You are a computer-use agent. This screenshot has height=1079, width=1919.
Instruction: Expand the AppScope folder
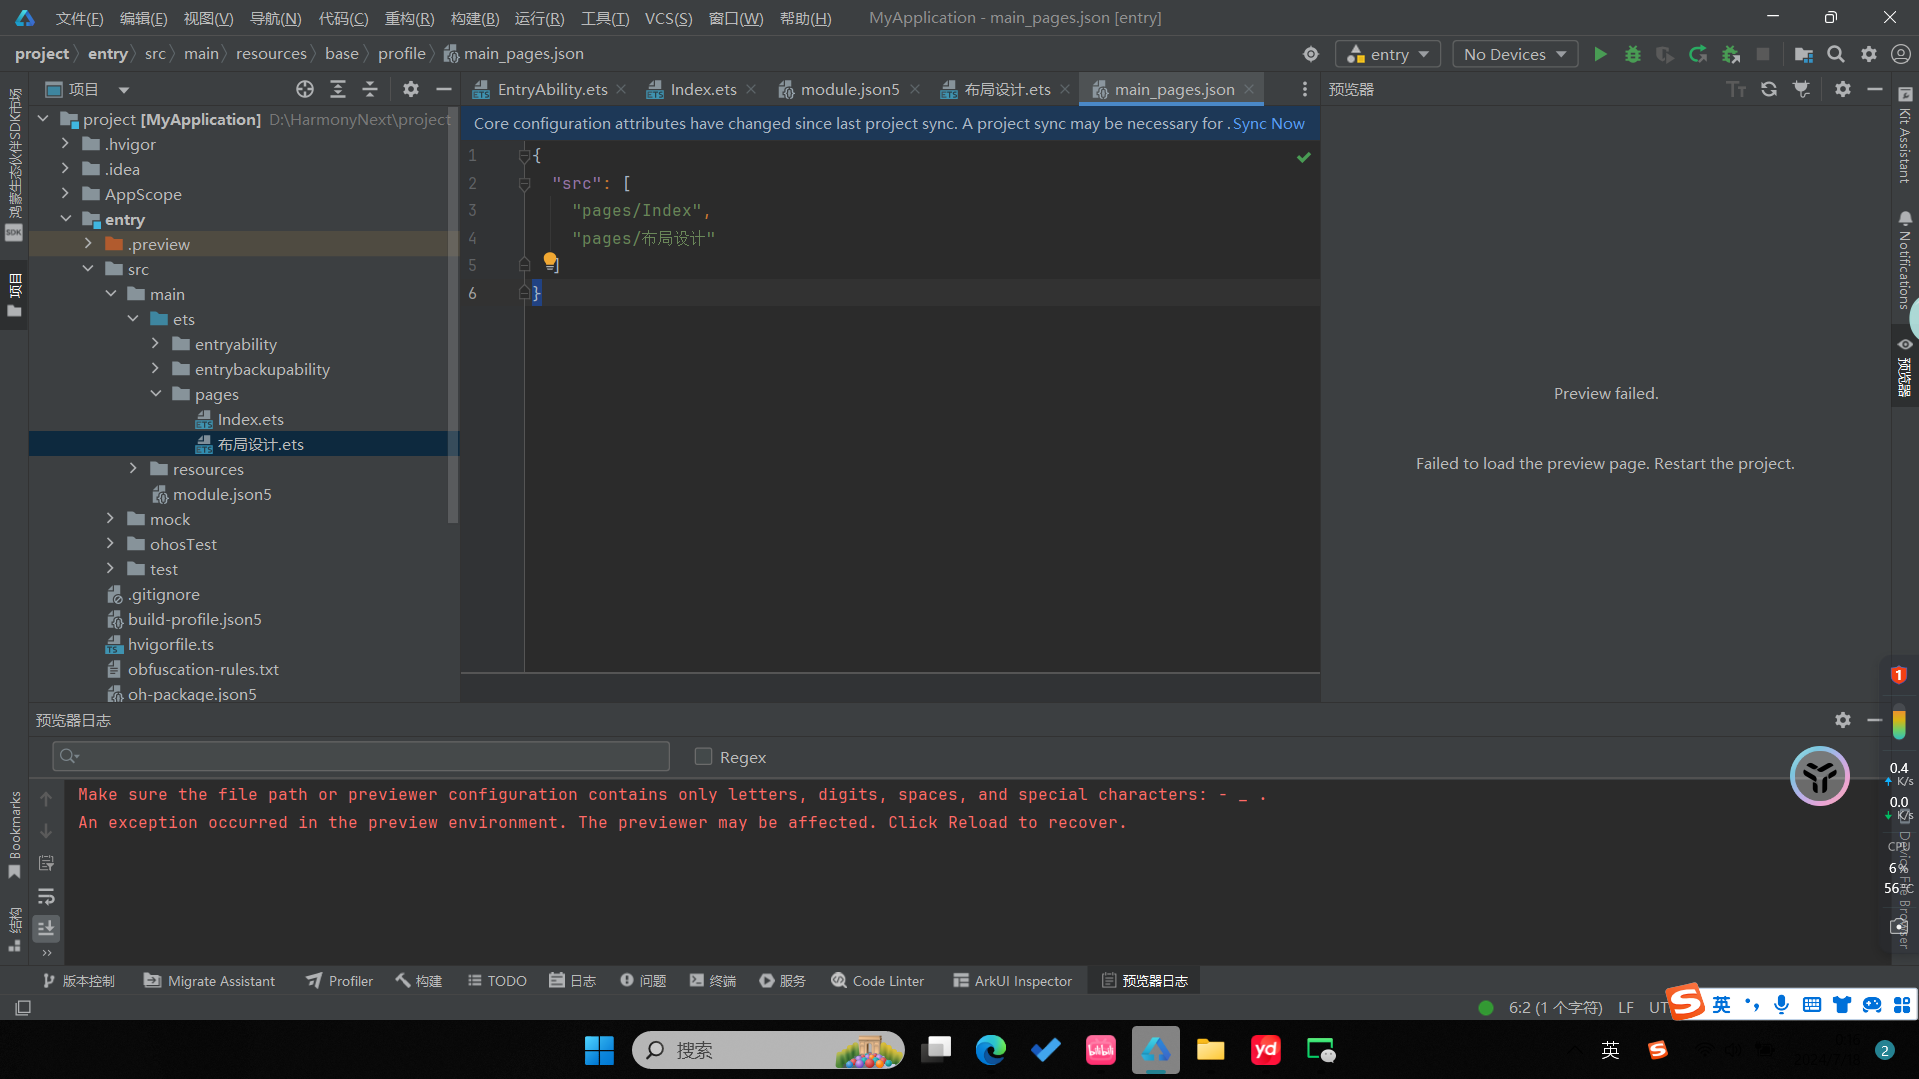click(x=65, y=194)
